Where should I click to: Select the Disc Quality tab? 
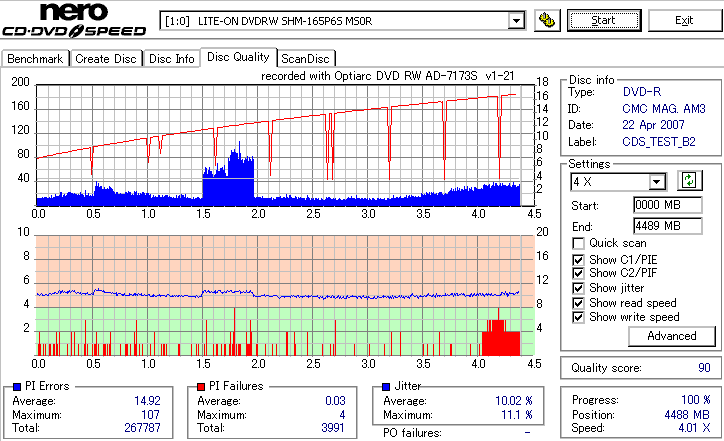(x=238, y=57)
